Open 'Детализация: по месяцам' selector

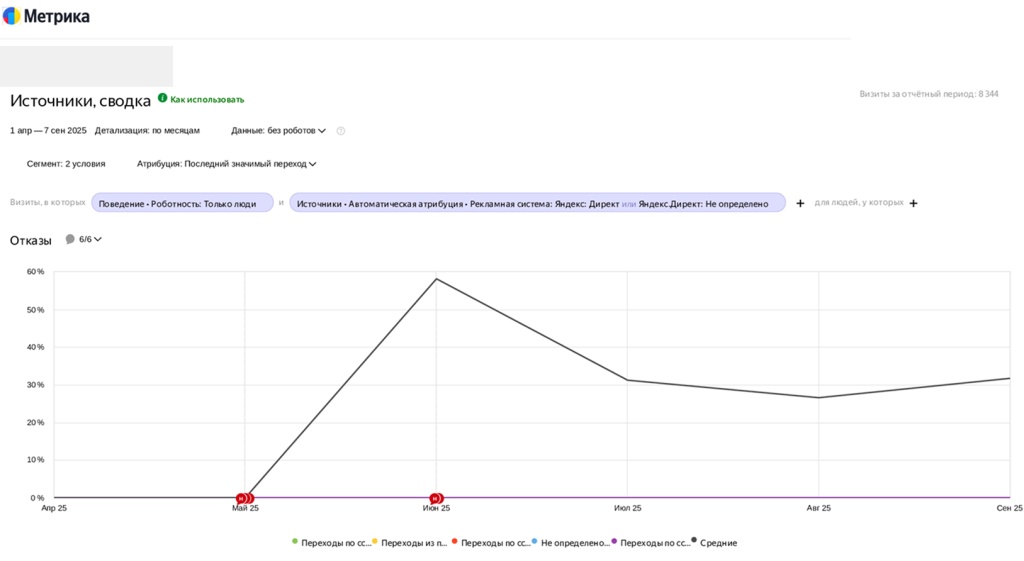(x=147, y=131)
